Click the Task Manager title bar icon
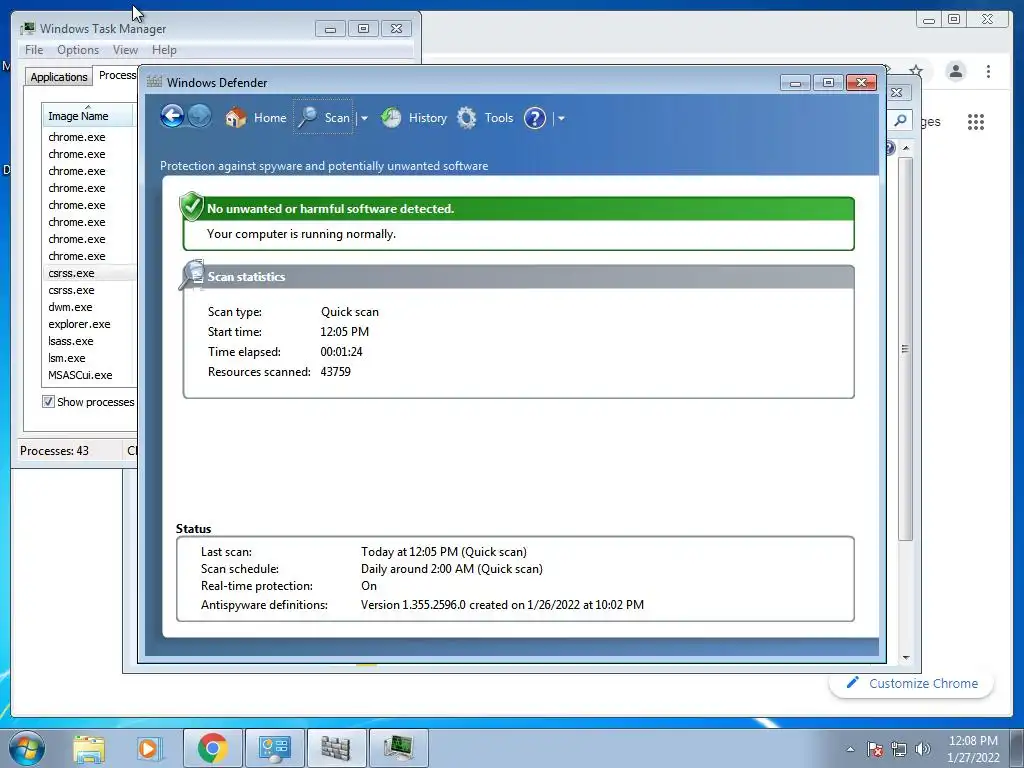1024x768 pixels. coord(27,28)
